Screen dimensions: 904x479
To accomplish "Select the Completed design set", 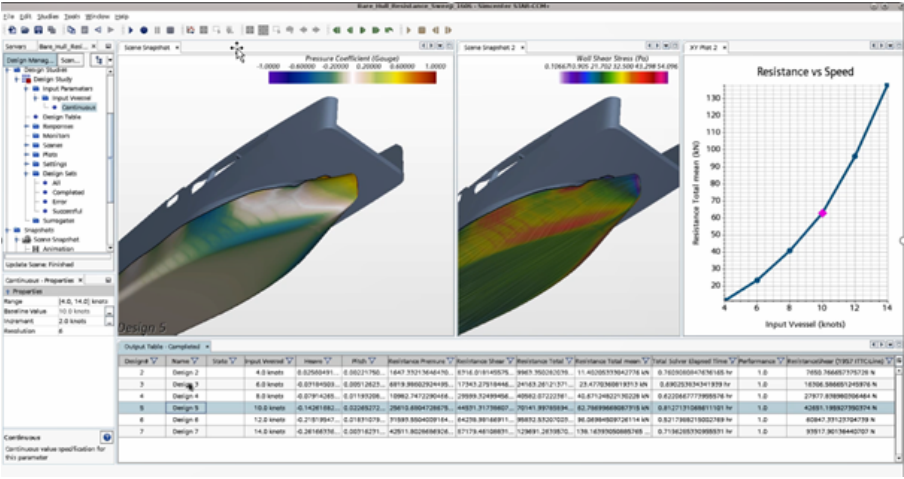I will pos(68,193).
